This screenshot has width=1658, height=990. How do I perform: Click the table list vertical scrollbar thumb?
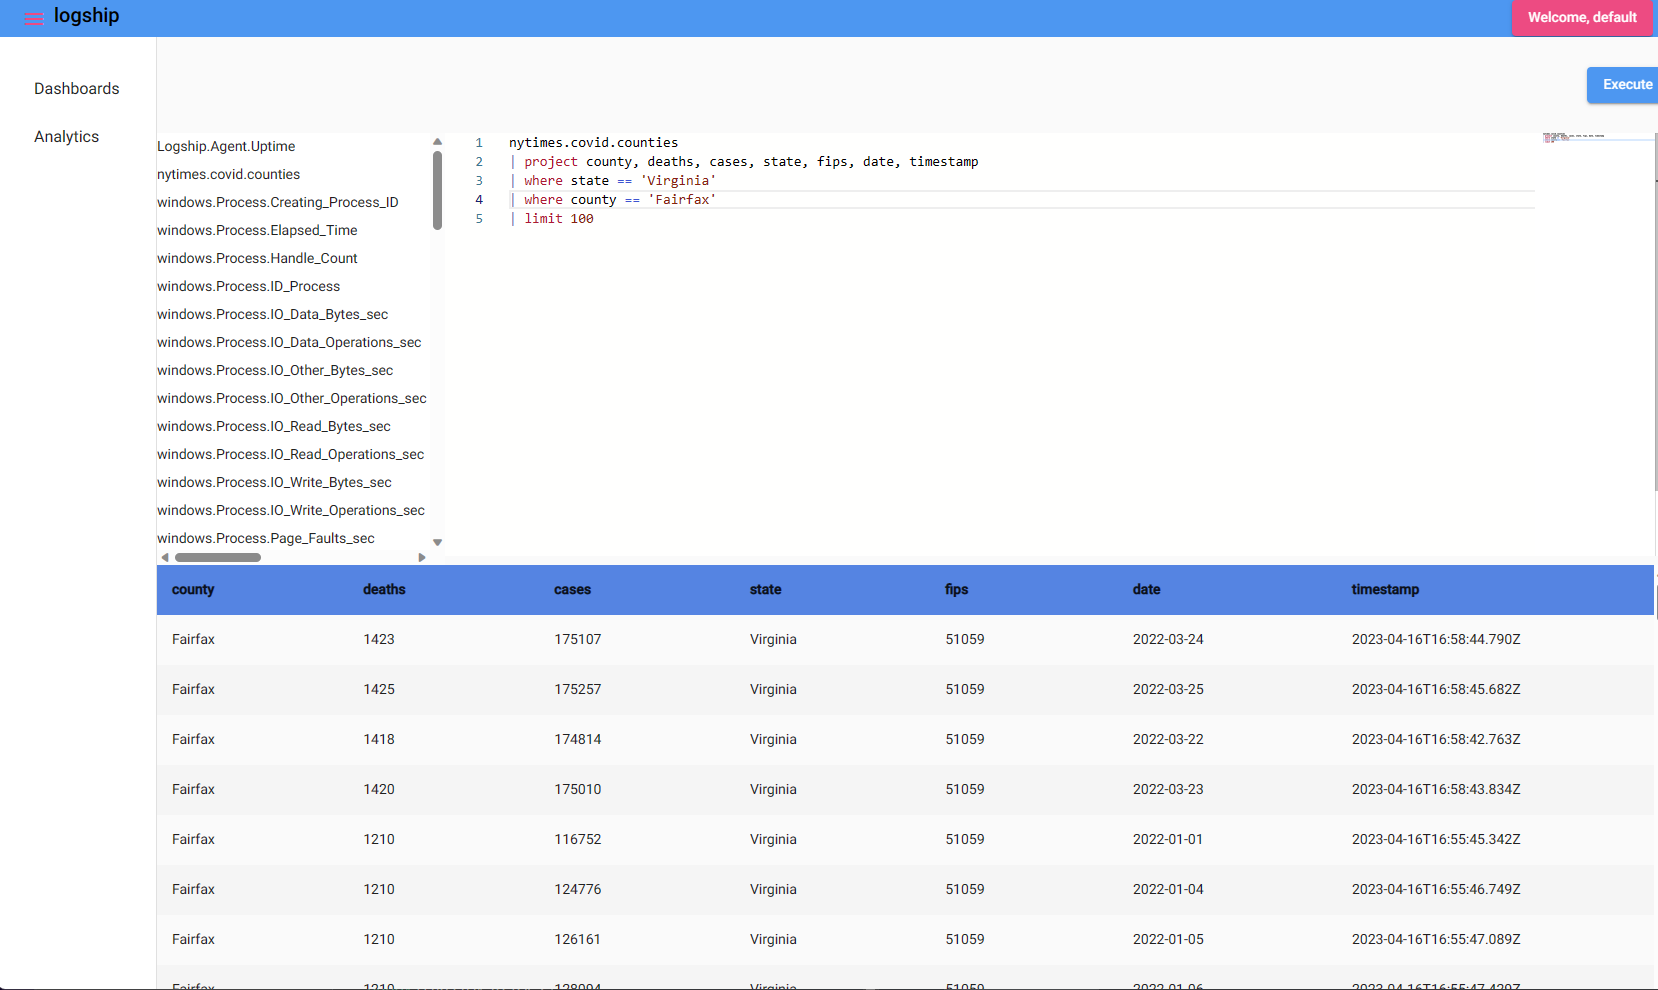pos(437,190)
